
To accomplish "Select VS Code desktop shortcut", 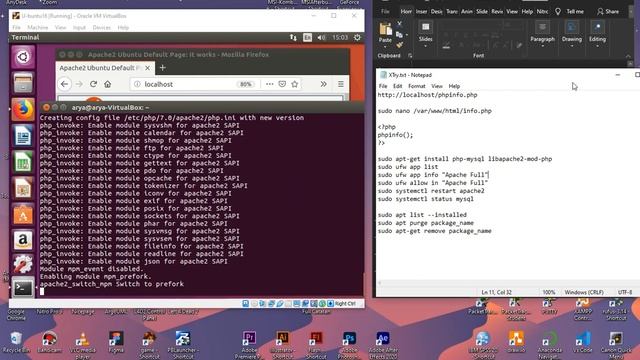I will pos(582,342).
